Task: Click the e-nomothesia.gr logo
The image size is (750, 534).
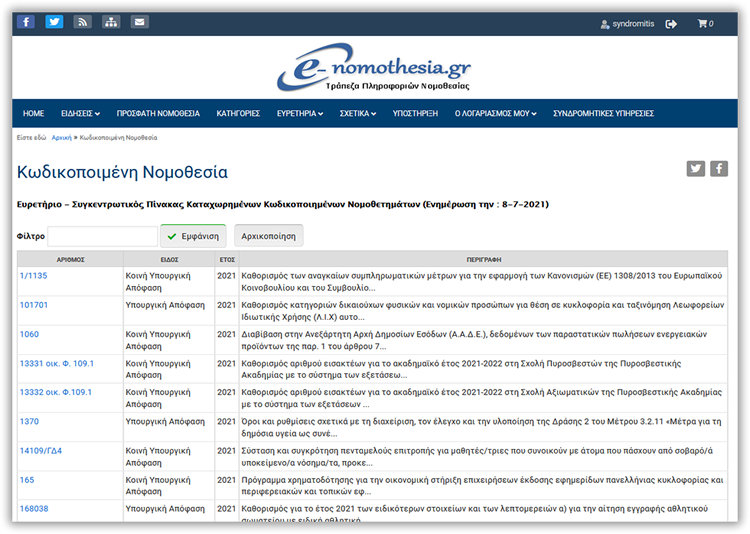Action: [375, 67]
